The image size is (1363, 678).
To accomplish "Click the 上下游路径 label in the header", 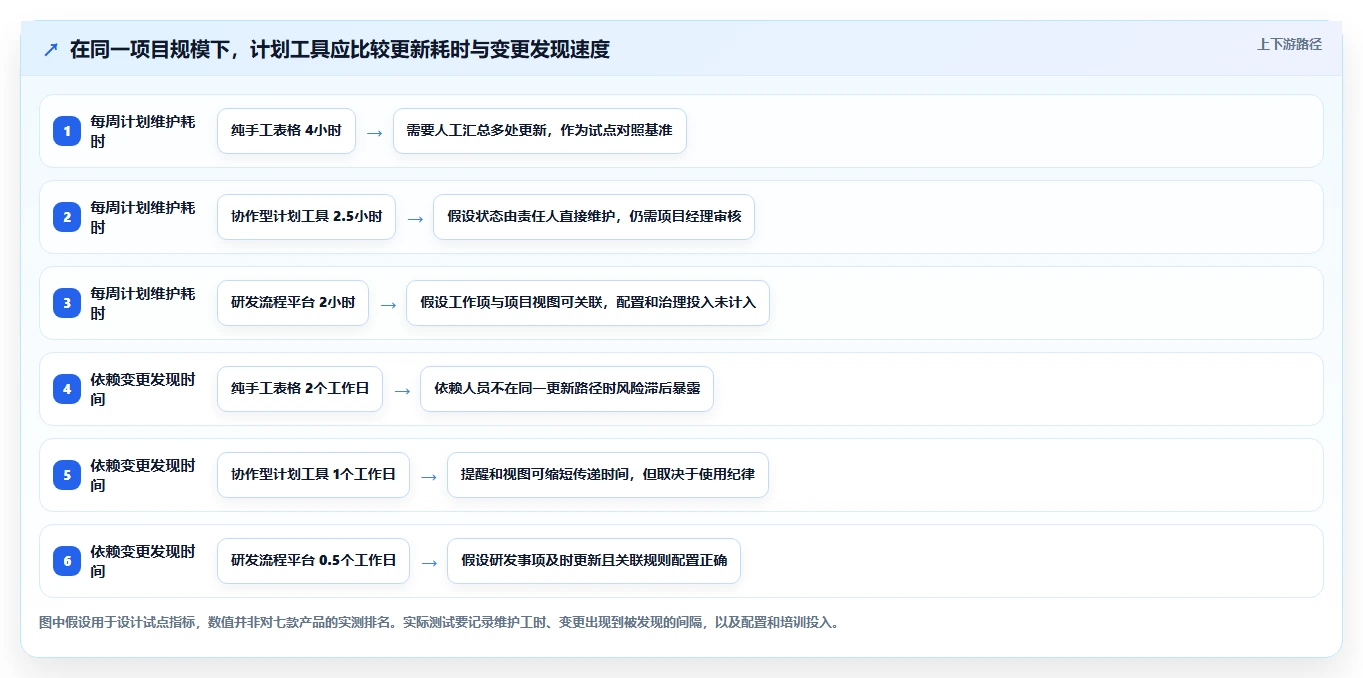I will (x=1289, y=44).
